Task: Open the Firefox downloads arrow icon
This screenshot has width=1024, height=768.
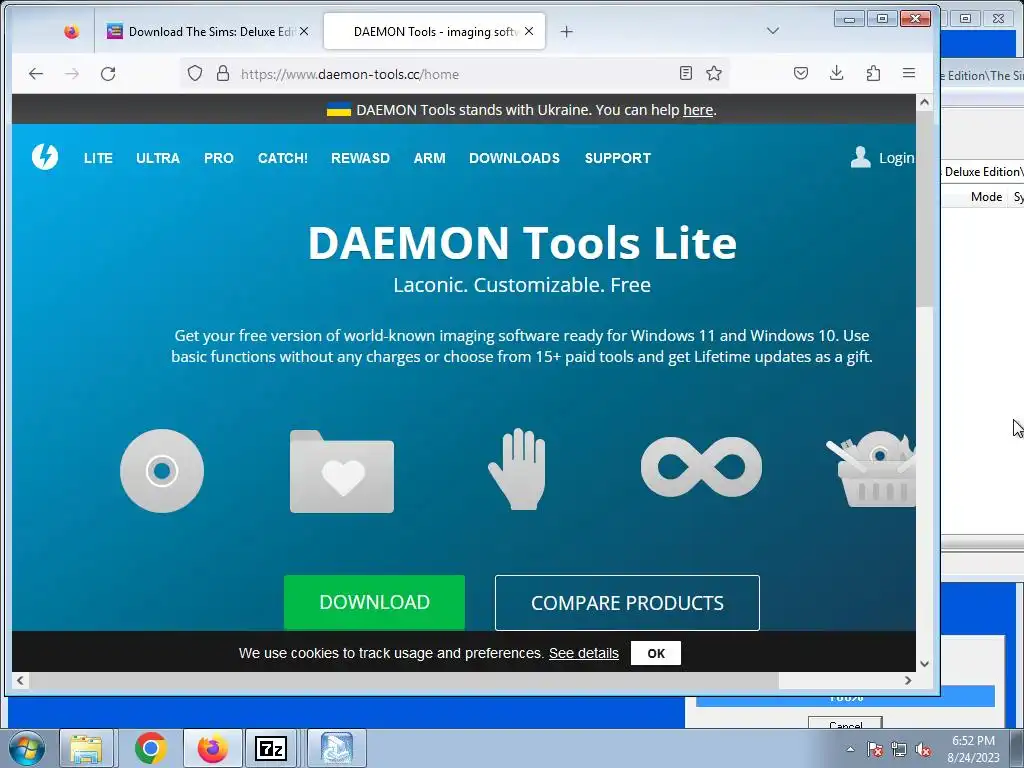Action: (x=837, y=73)
